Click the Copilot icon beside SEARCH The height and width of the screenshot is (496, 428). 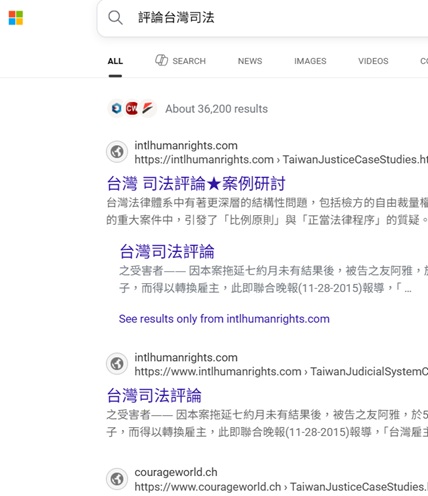point(161,60)
